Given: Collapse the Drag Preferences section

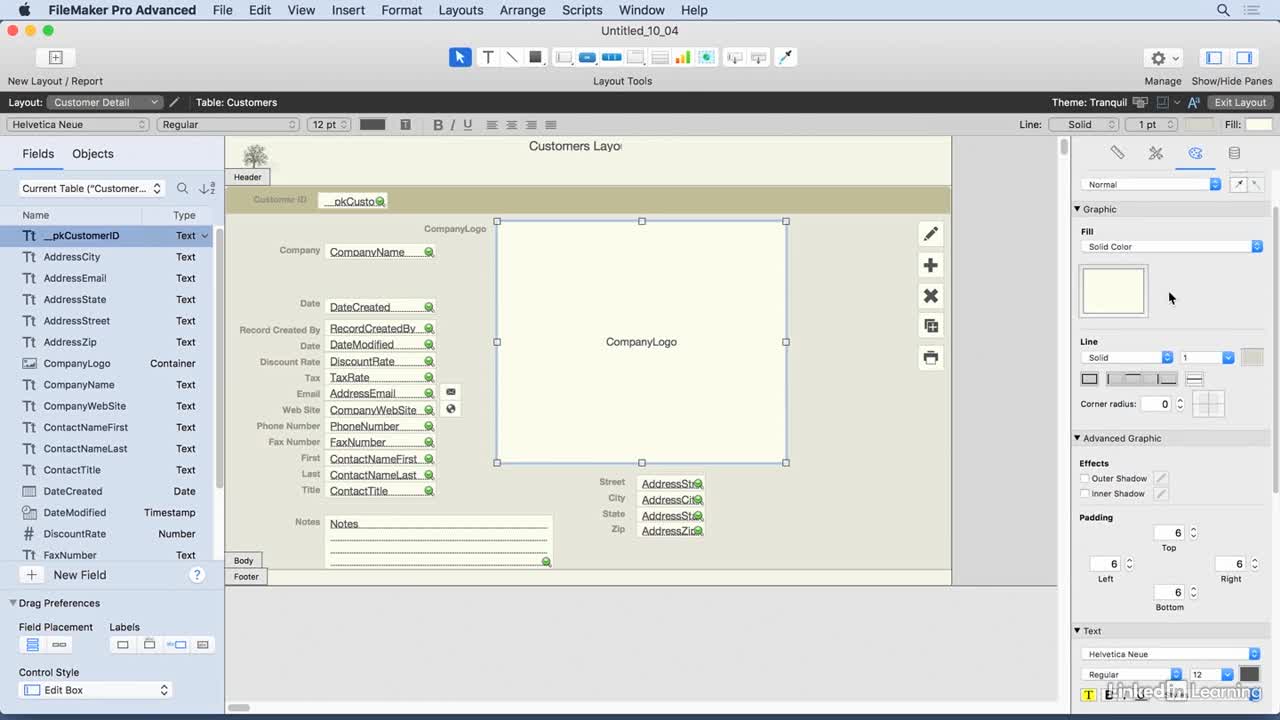Looking at the screenshot, I should [x=13, y=603].
